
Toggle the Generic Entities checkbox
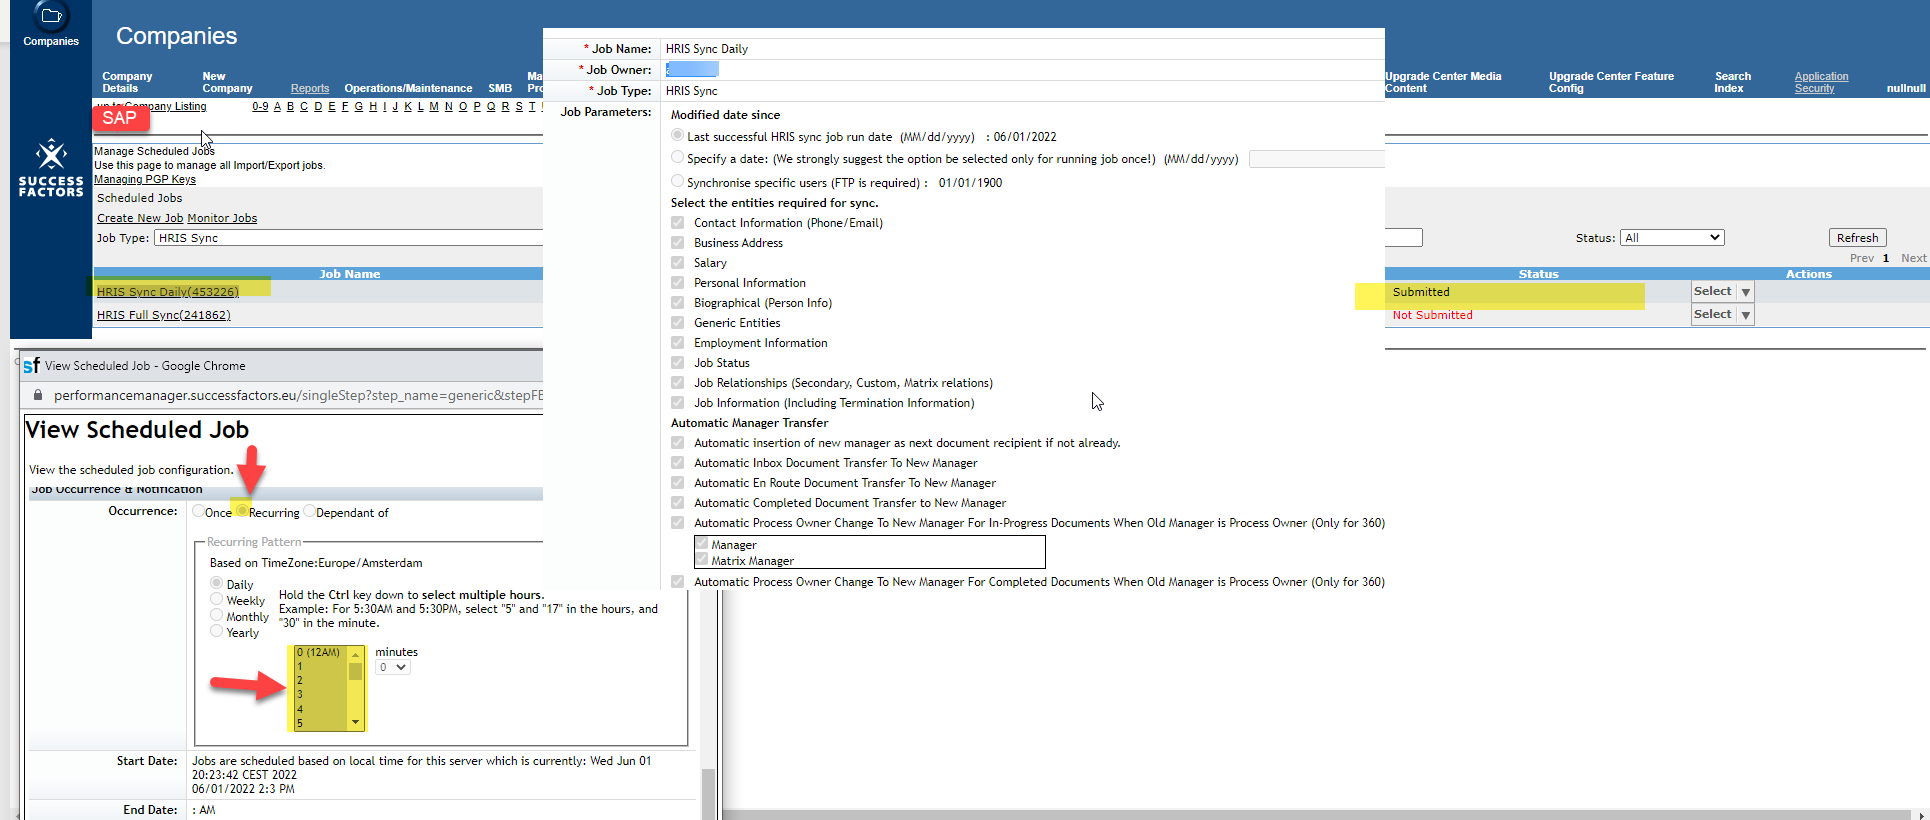click(678, 322)
